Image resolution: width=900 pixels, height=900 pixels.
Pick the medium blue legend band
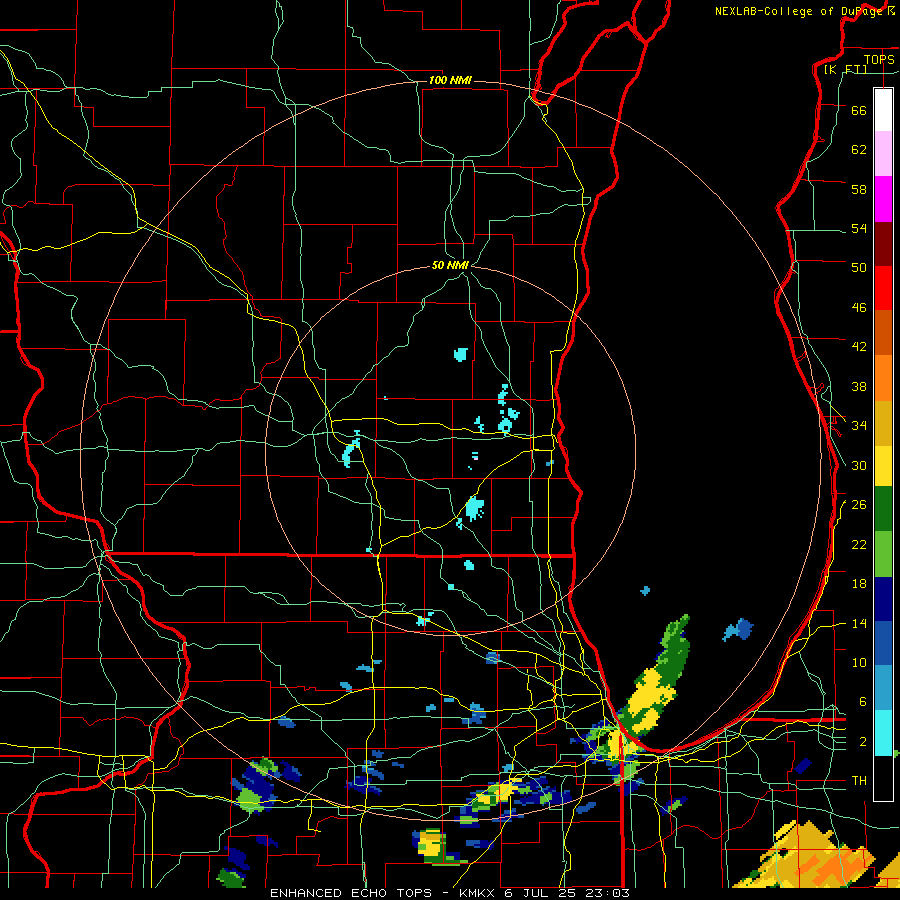[x=883, y=644]
